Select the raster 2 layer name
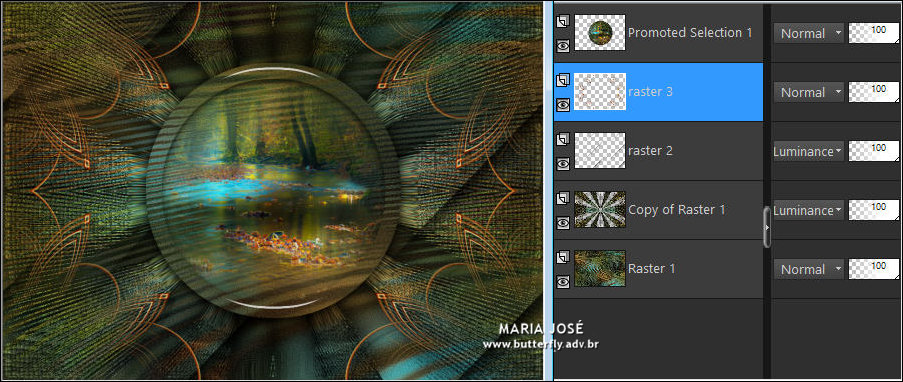 (x=650, y=151)
